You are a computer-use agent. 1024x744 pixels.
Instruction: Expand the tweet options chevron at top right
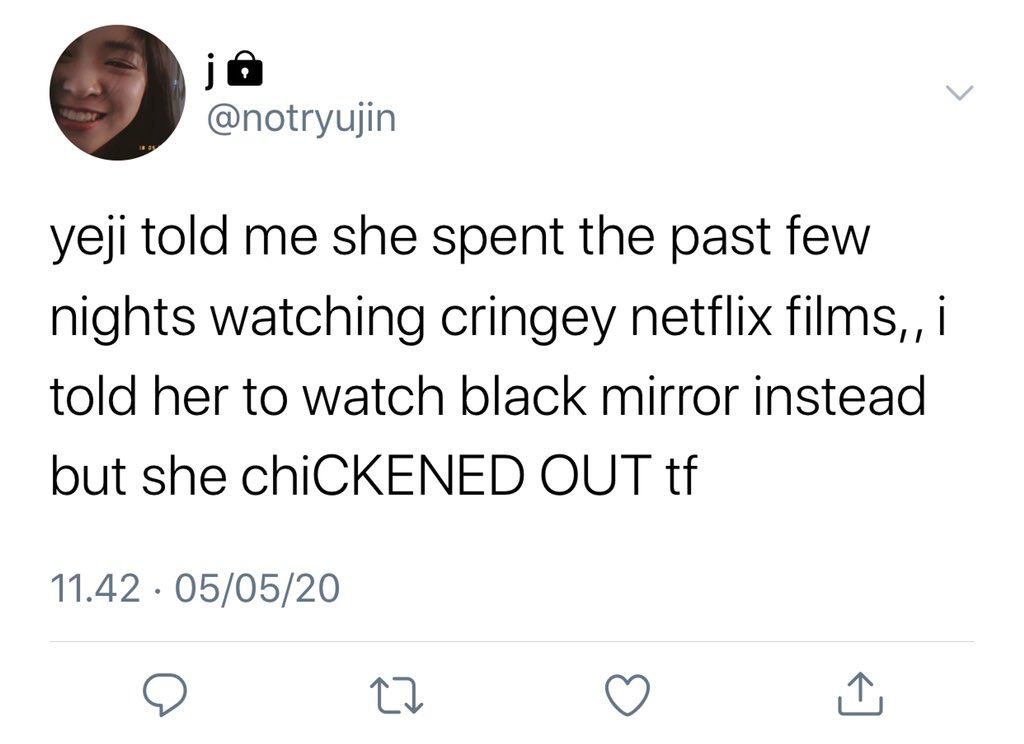pyautogui.click(x=959, y=93)
